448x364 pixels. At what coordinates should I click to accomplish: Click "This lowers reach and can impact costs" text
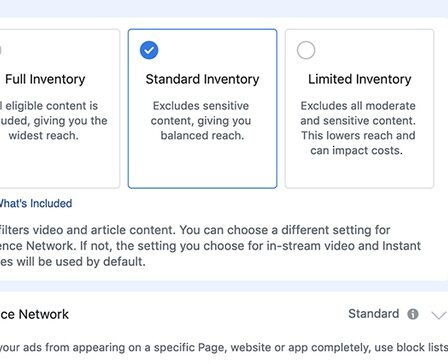click(358, 143)
